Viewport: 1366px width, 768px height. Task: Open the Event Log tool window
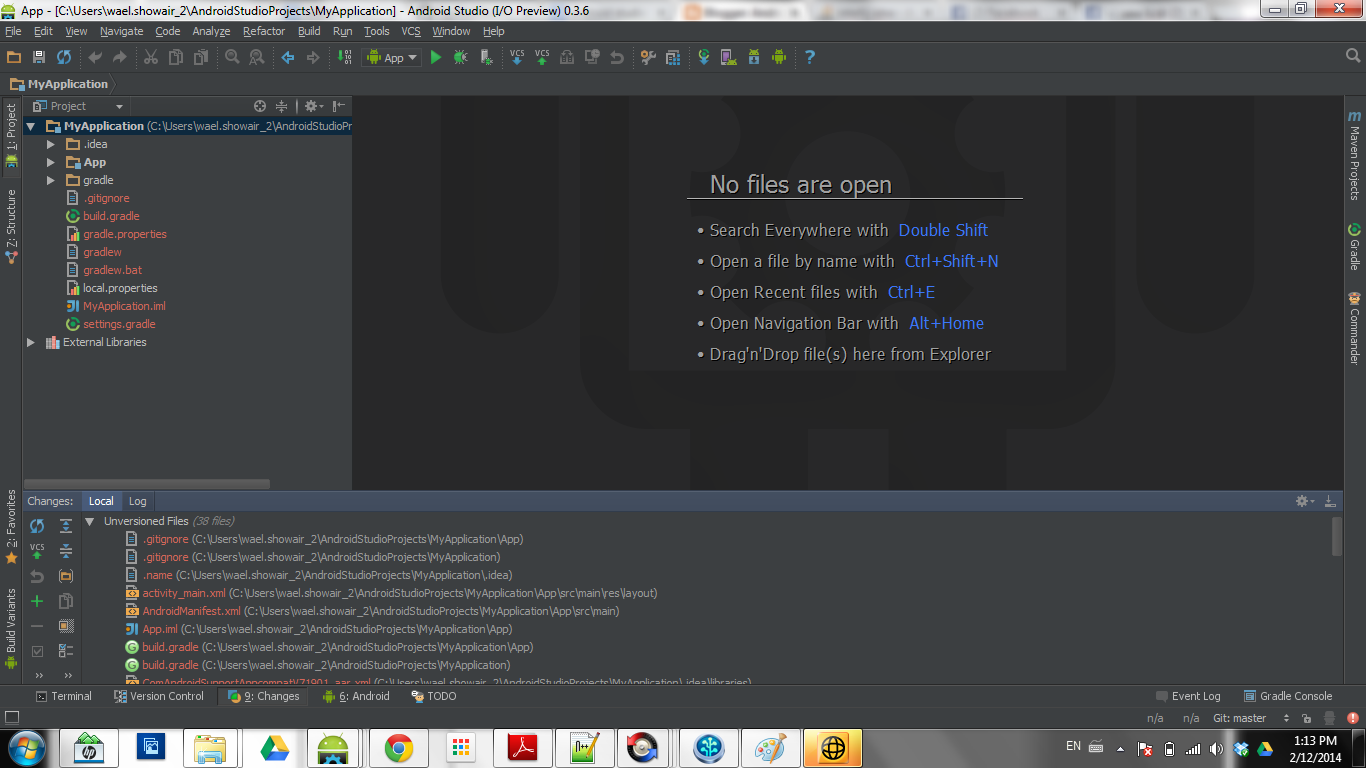point(1188,696)
